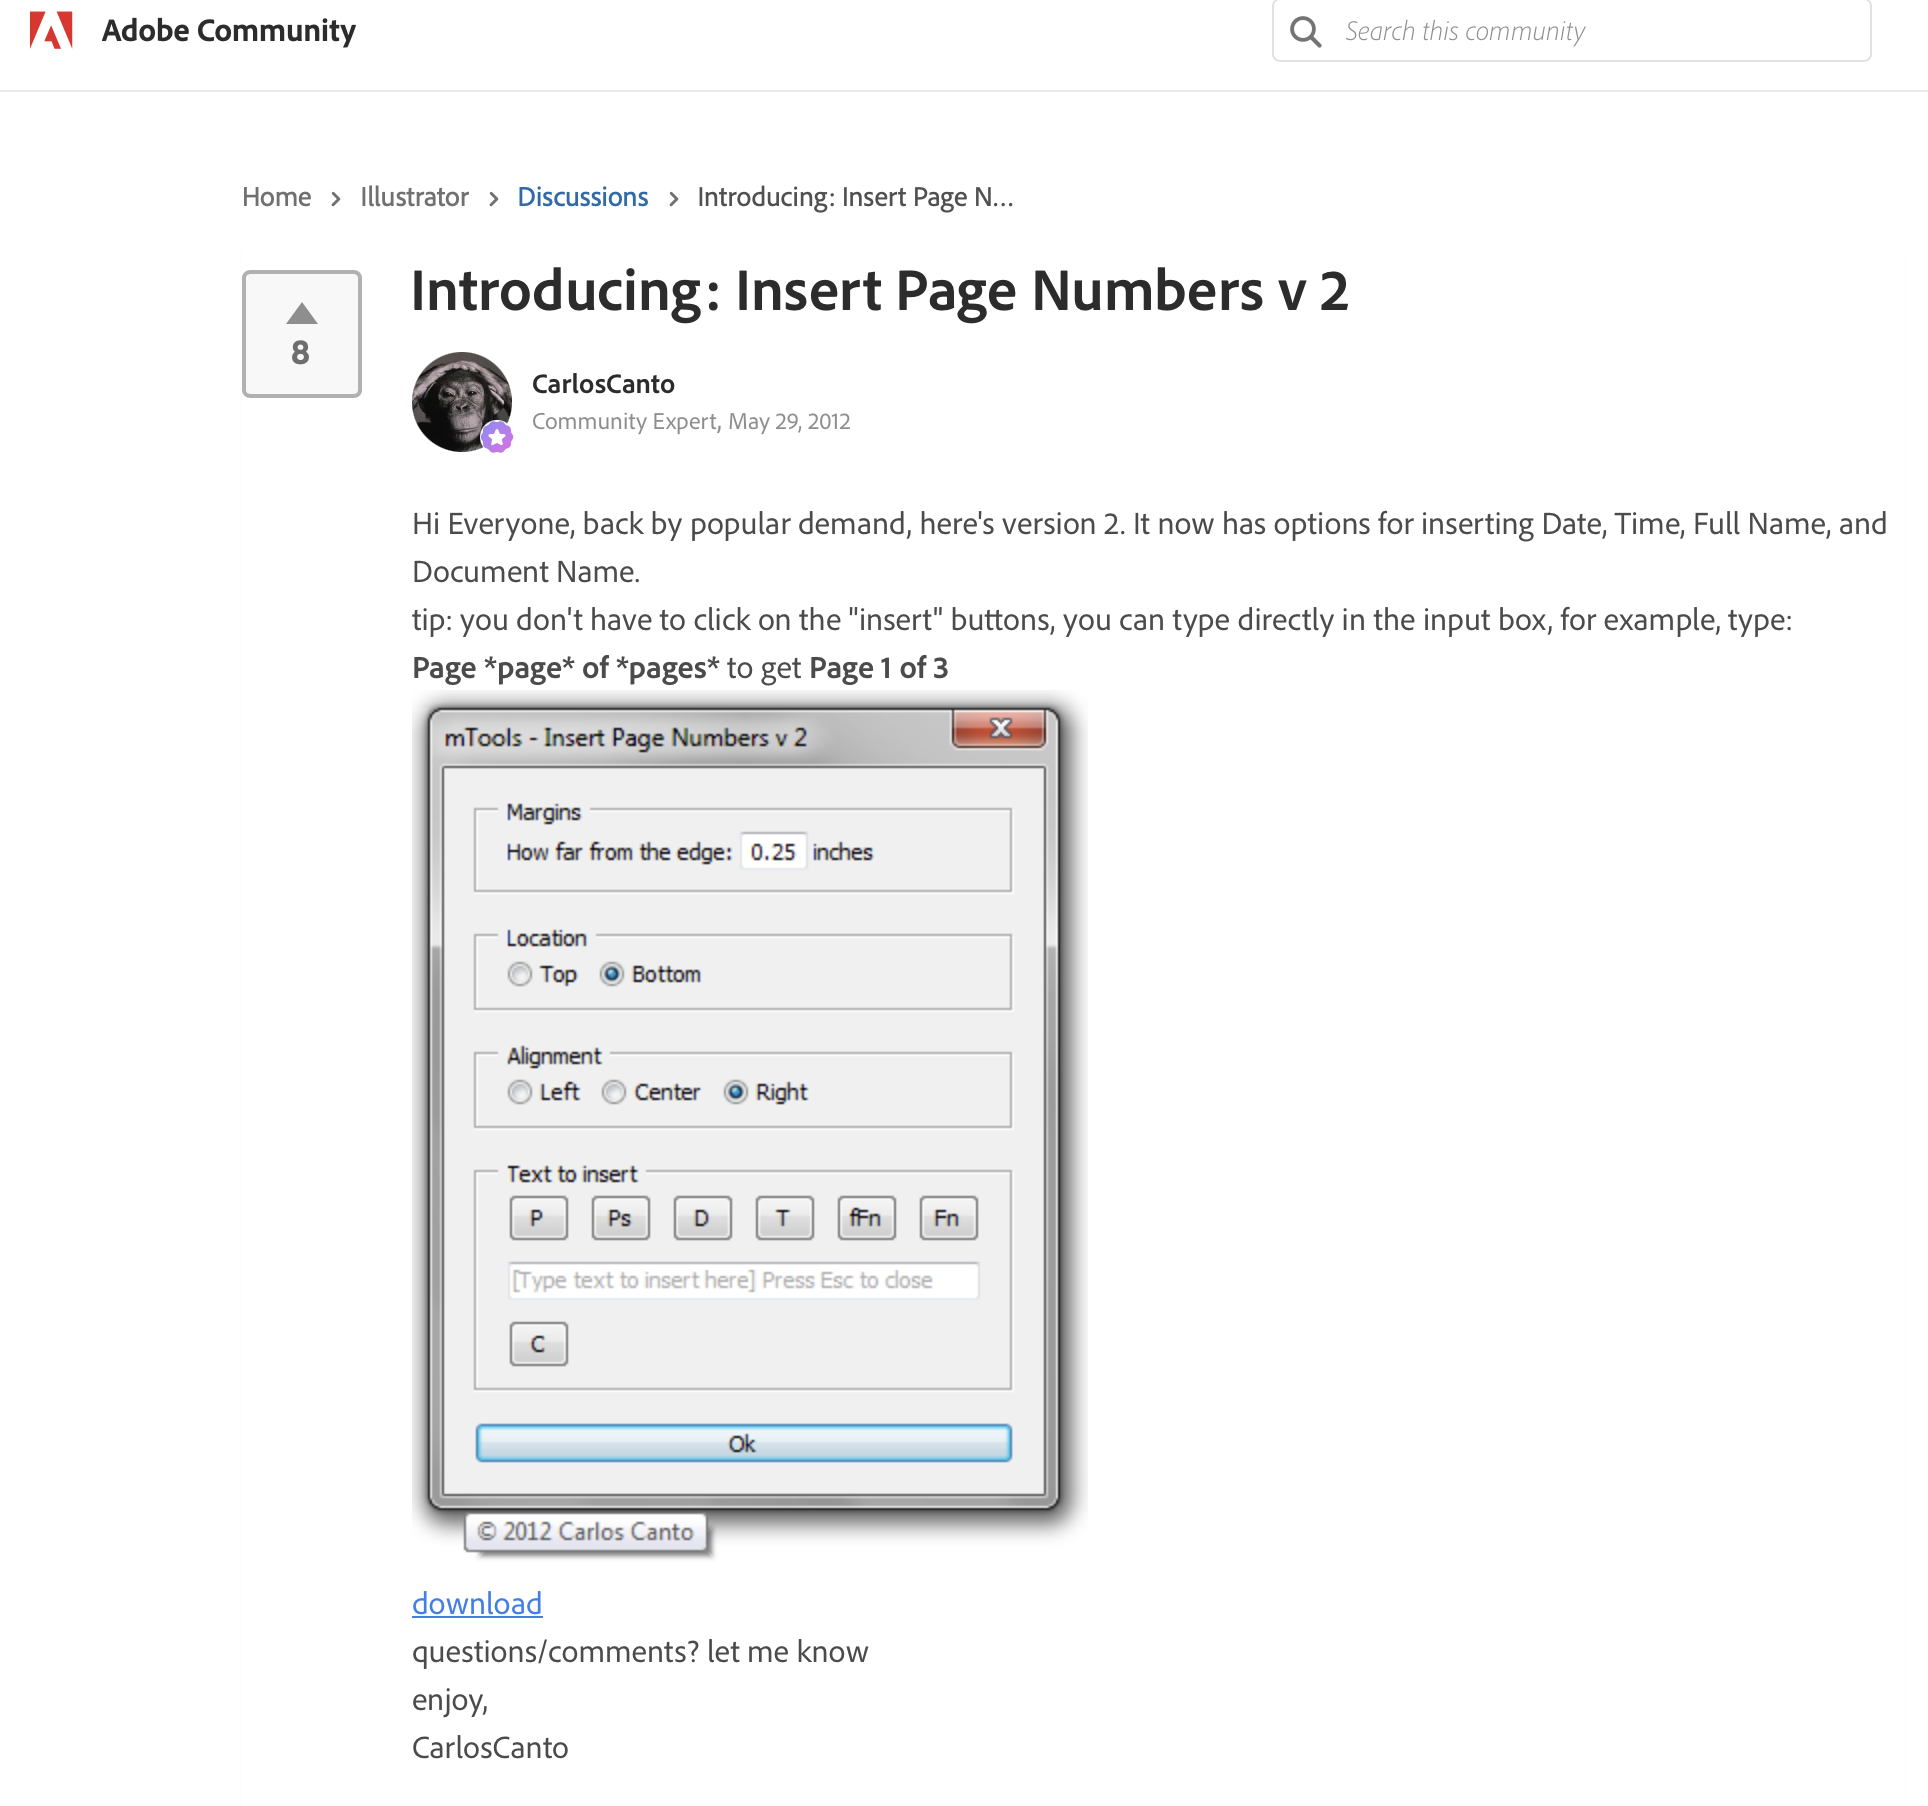Open the download link
Viewport: 1928px width, 1806px height.
[x=476, y=1603]
